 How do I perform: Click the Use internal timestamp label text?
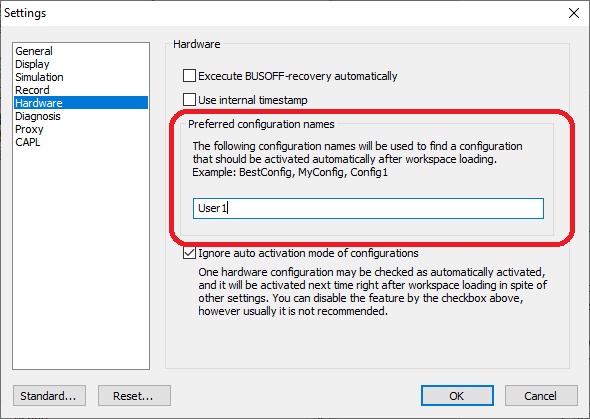[x=252, y=100]
